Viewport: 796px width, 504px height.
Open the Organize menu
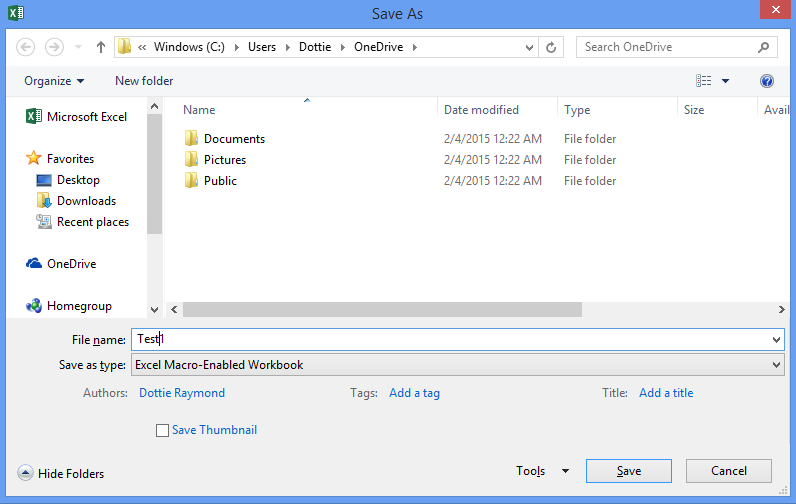[54, 81]
